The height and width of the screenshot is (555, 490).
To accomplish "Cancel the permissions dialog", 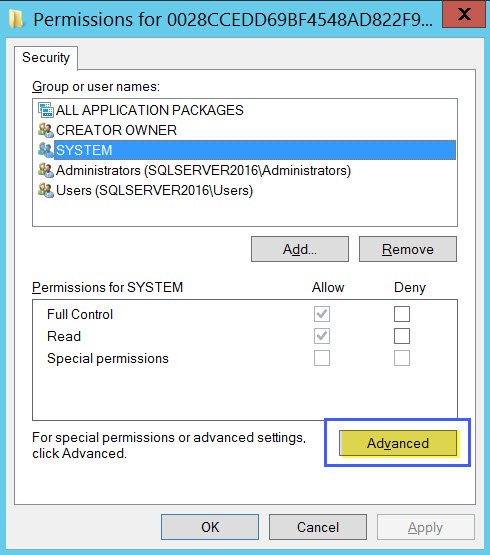I will point(318,527).
